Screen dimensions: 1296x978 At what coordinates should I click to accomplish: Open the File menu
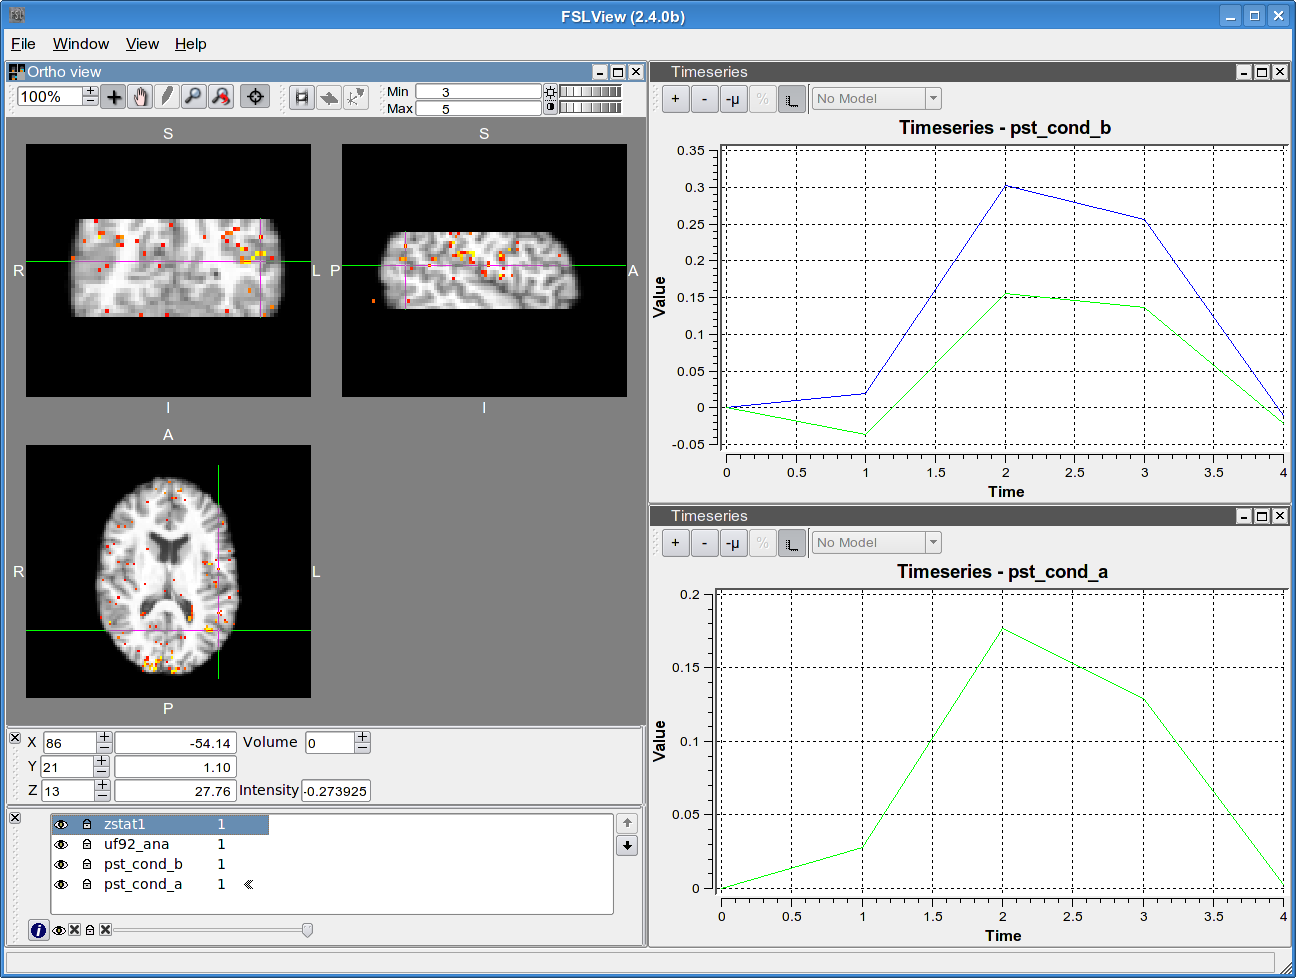coord(23,44)
